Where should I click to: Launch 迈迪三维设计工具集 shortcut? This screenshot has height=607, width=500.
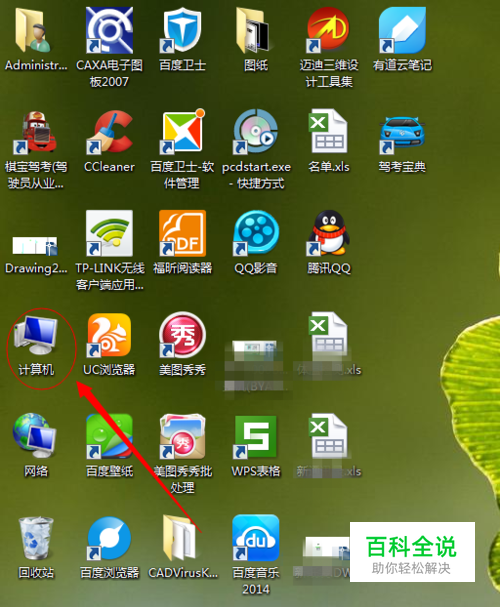click(328, 30)
